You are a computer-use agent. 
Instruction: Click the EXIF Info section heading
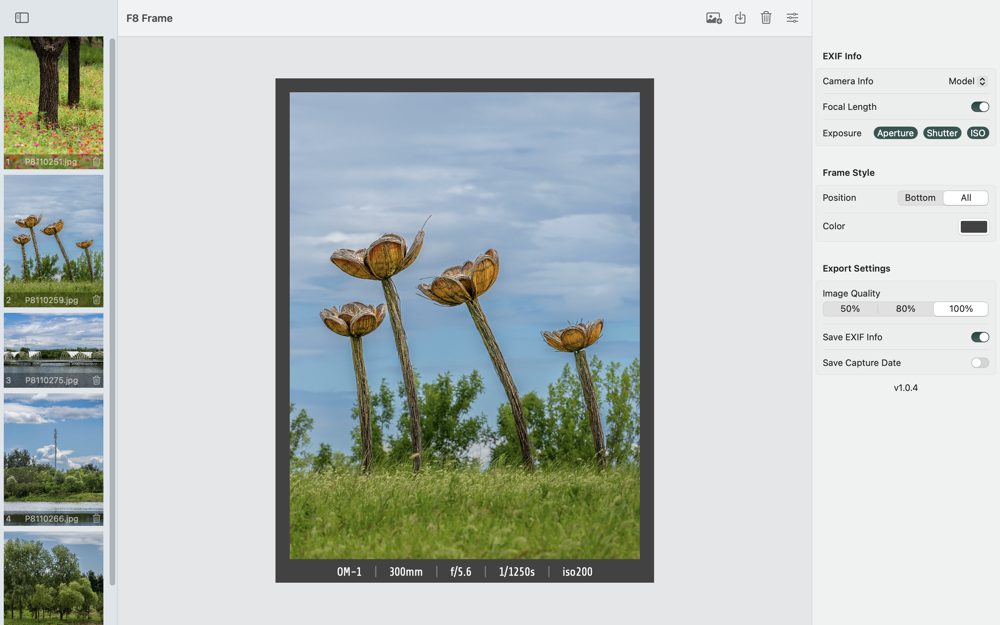[x=842, y=56]
